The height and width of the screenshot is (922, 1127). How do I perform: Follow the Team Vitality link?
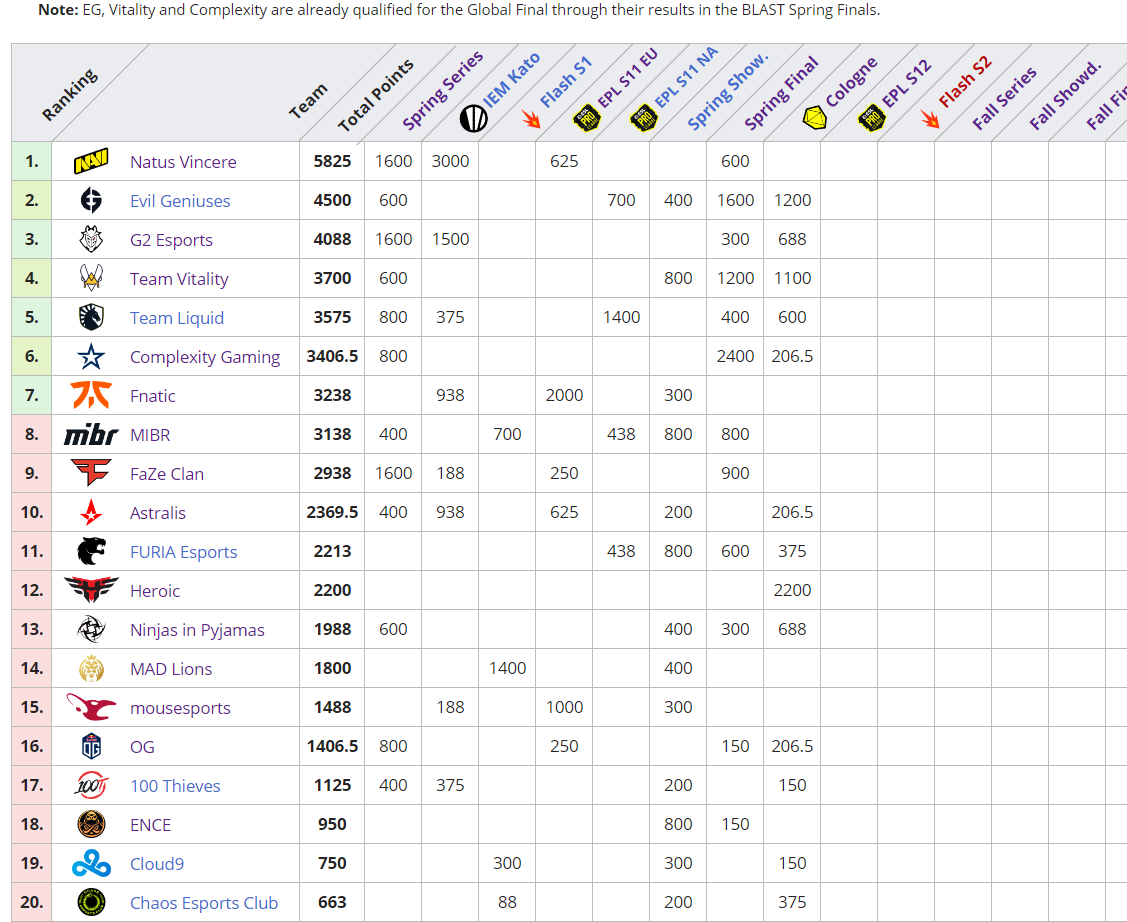179,279
